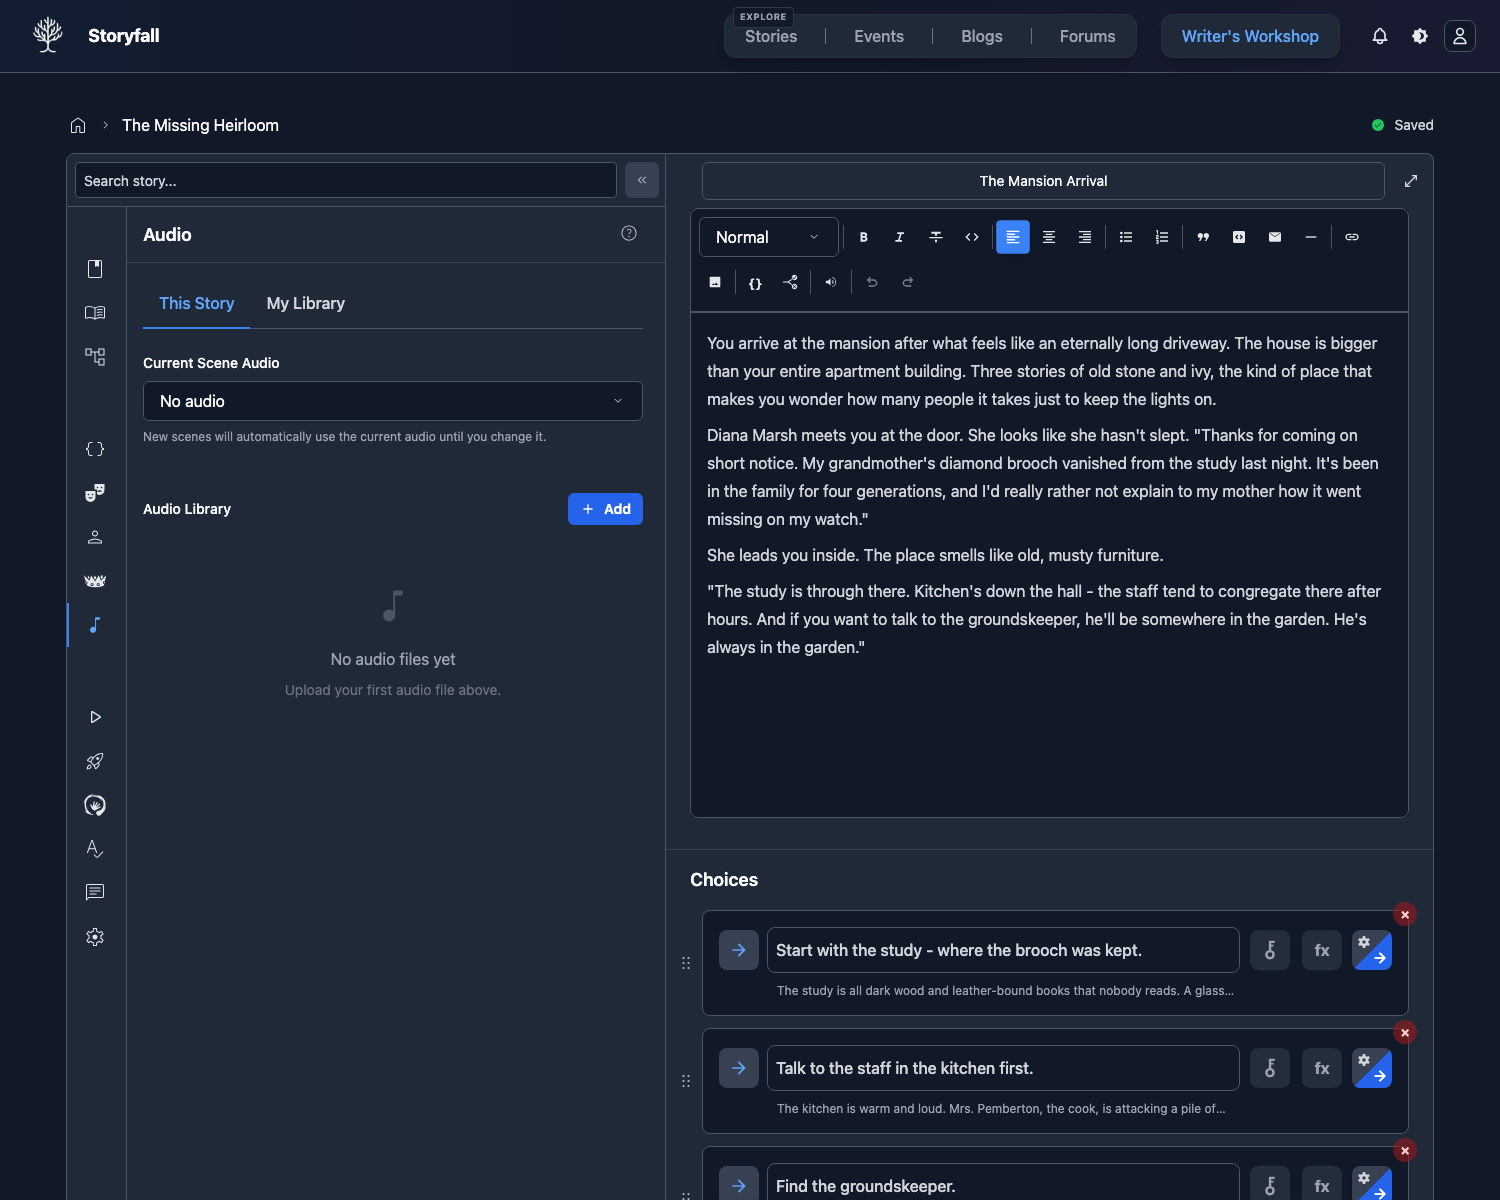Click the Add button in Audio Library
This screenshot has width=1500, height=1200.
point(605,509)
